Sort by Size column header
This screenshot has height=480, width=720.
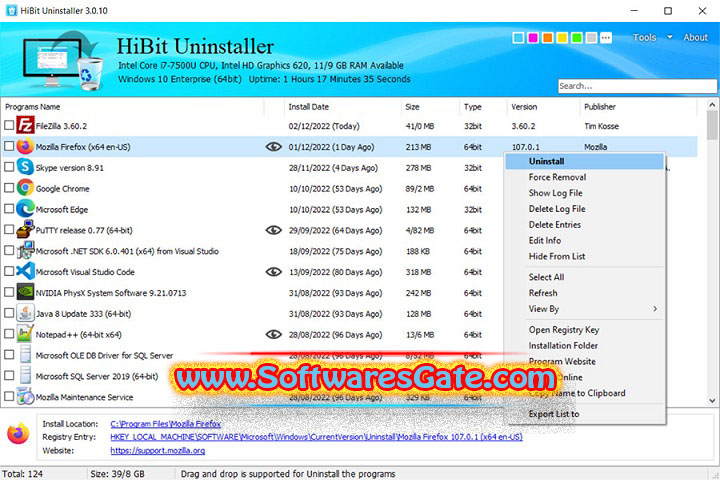pyautogui.click(x=412, y=107)
